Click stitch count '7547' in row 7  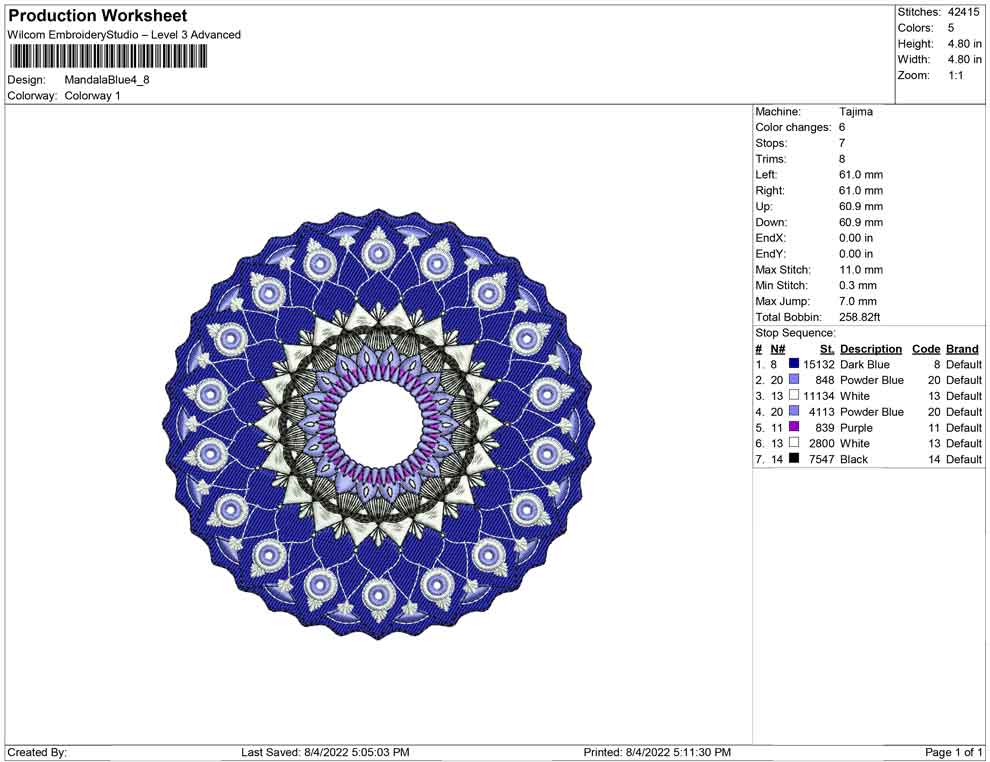pos(821,459)
